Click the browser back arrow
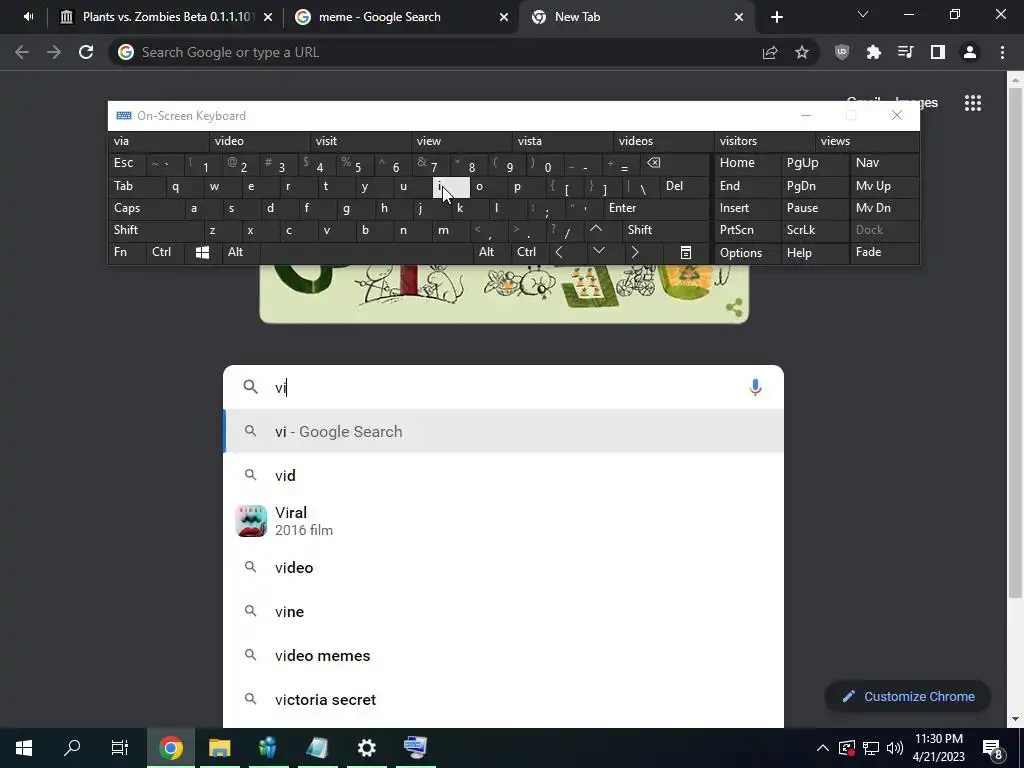Screen dimensions: 1024x768 pos(22,52)
